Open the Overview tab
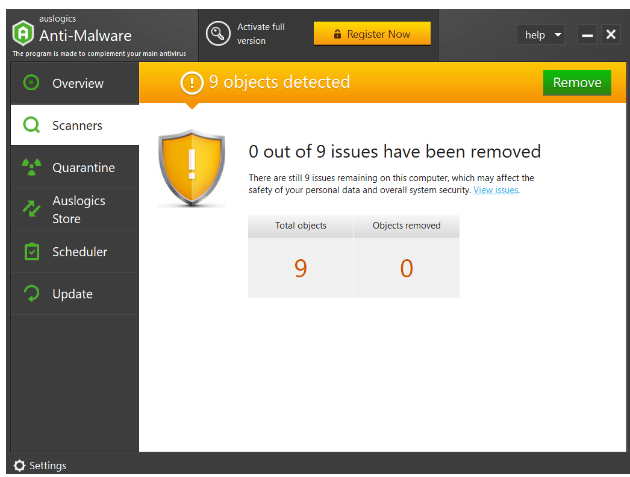The width and height of the screenshot is (630, 477). (x=75, y=83)
